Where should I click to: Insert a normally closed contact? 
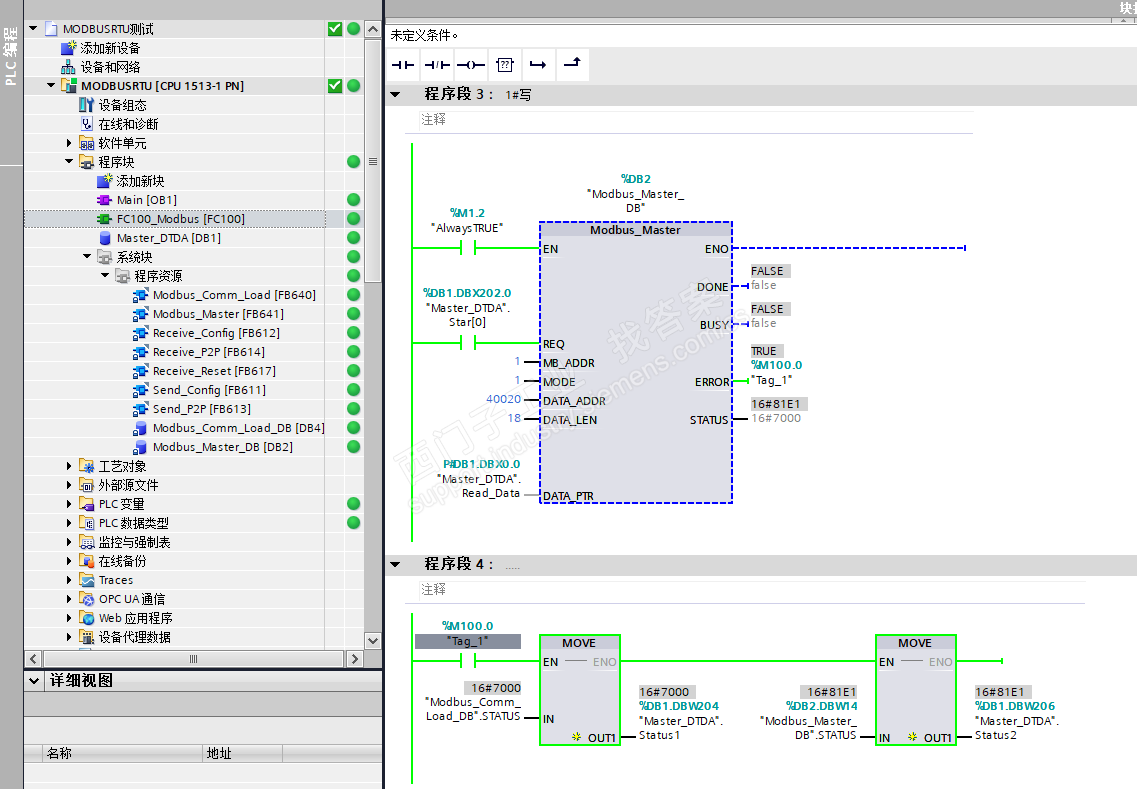[x=437, y=65]
